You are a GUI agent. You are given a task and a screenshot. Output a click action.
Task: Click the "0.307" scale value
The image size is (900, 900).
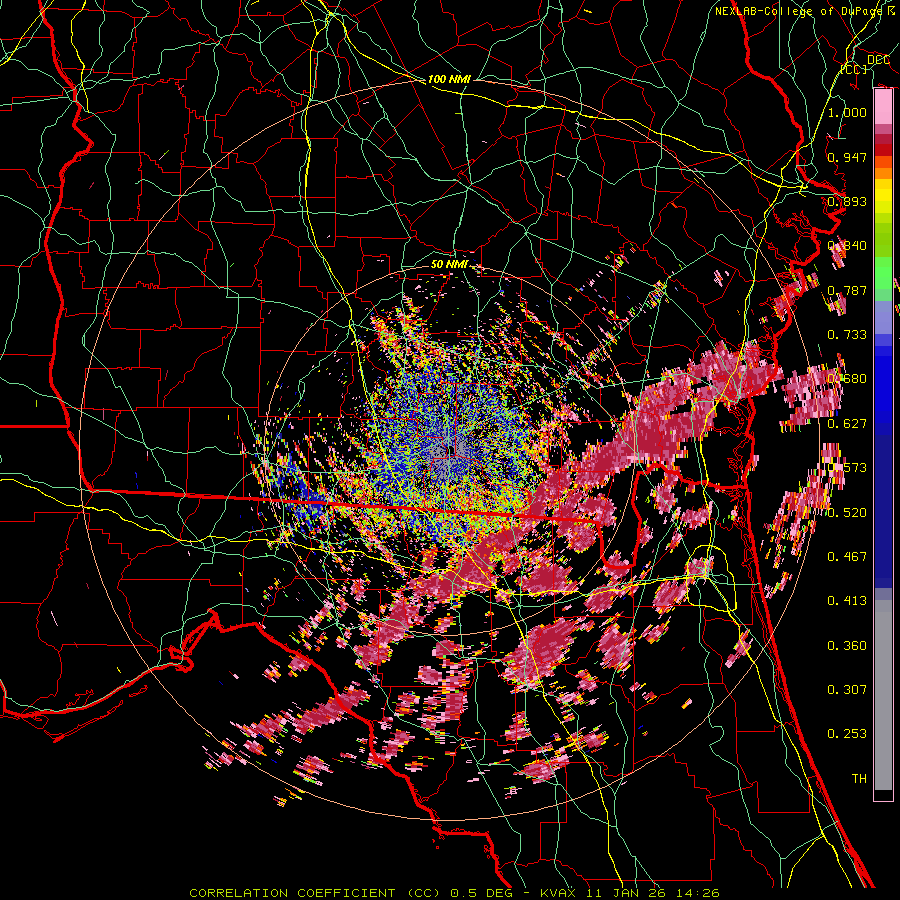coord(847,689)
